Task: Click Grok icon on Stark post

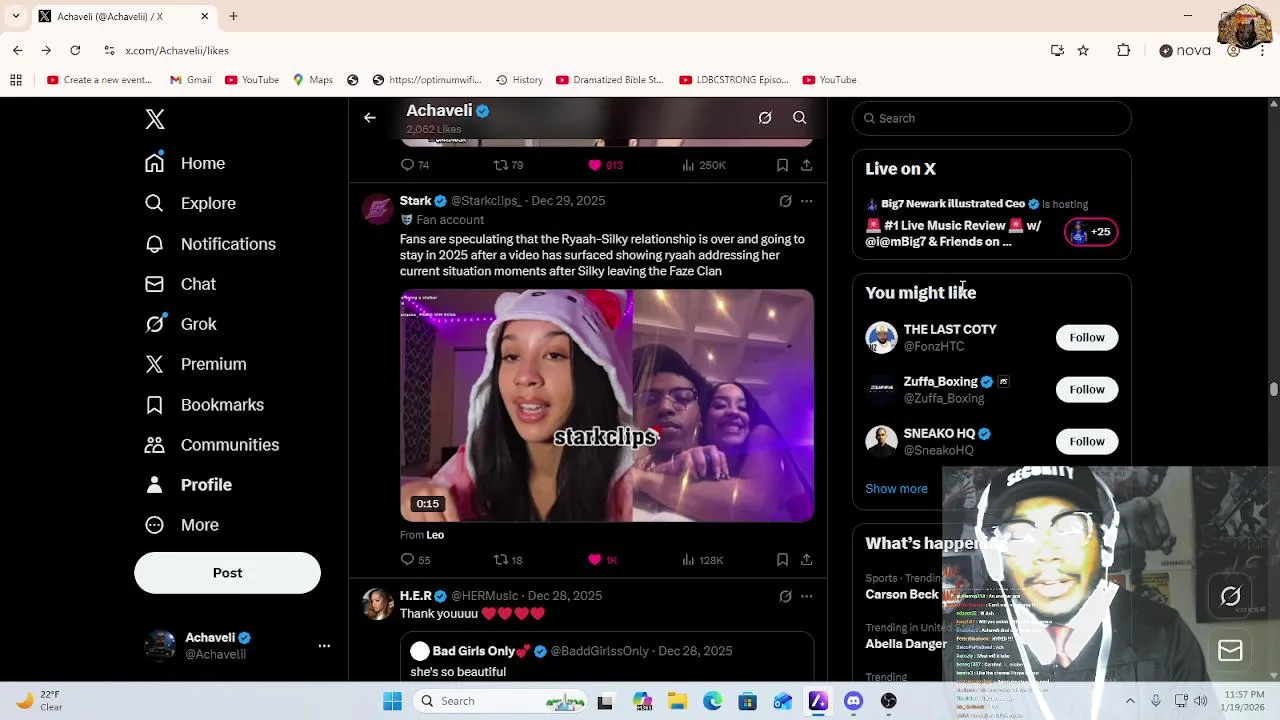Action: coord(786,201)
